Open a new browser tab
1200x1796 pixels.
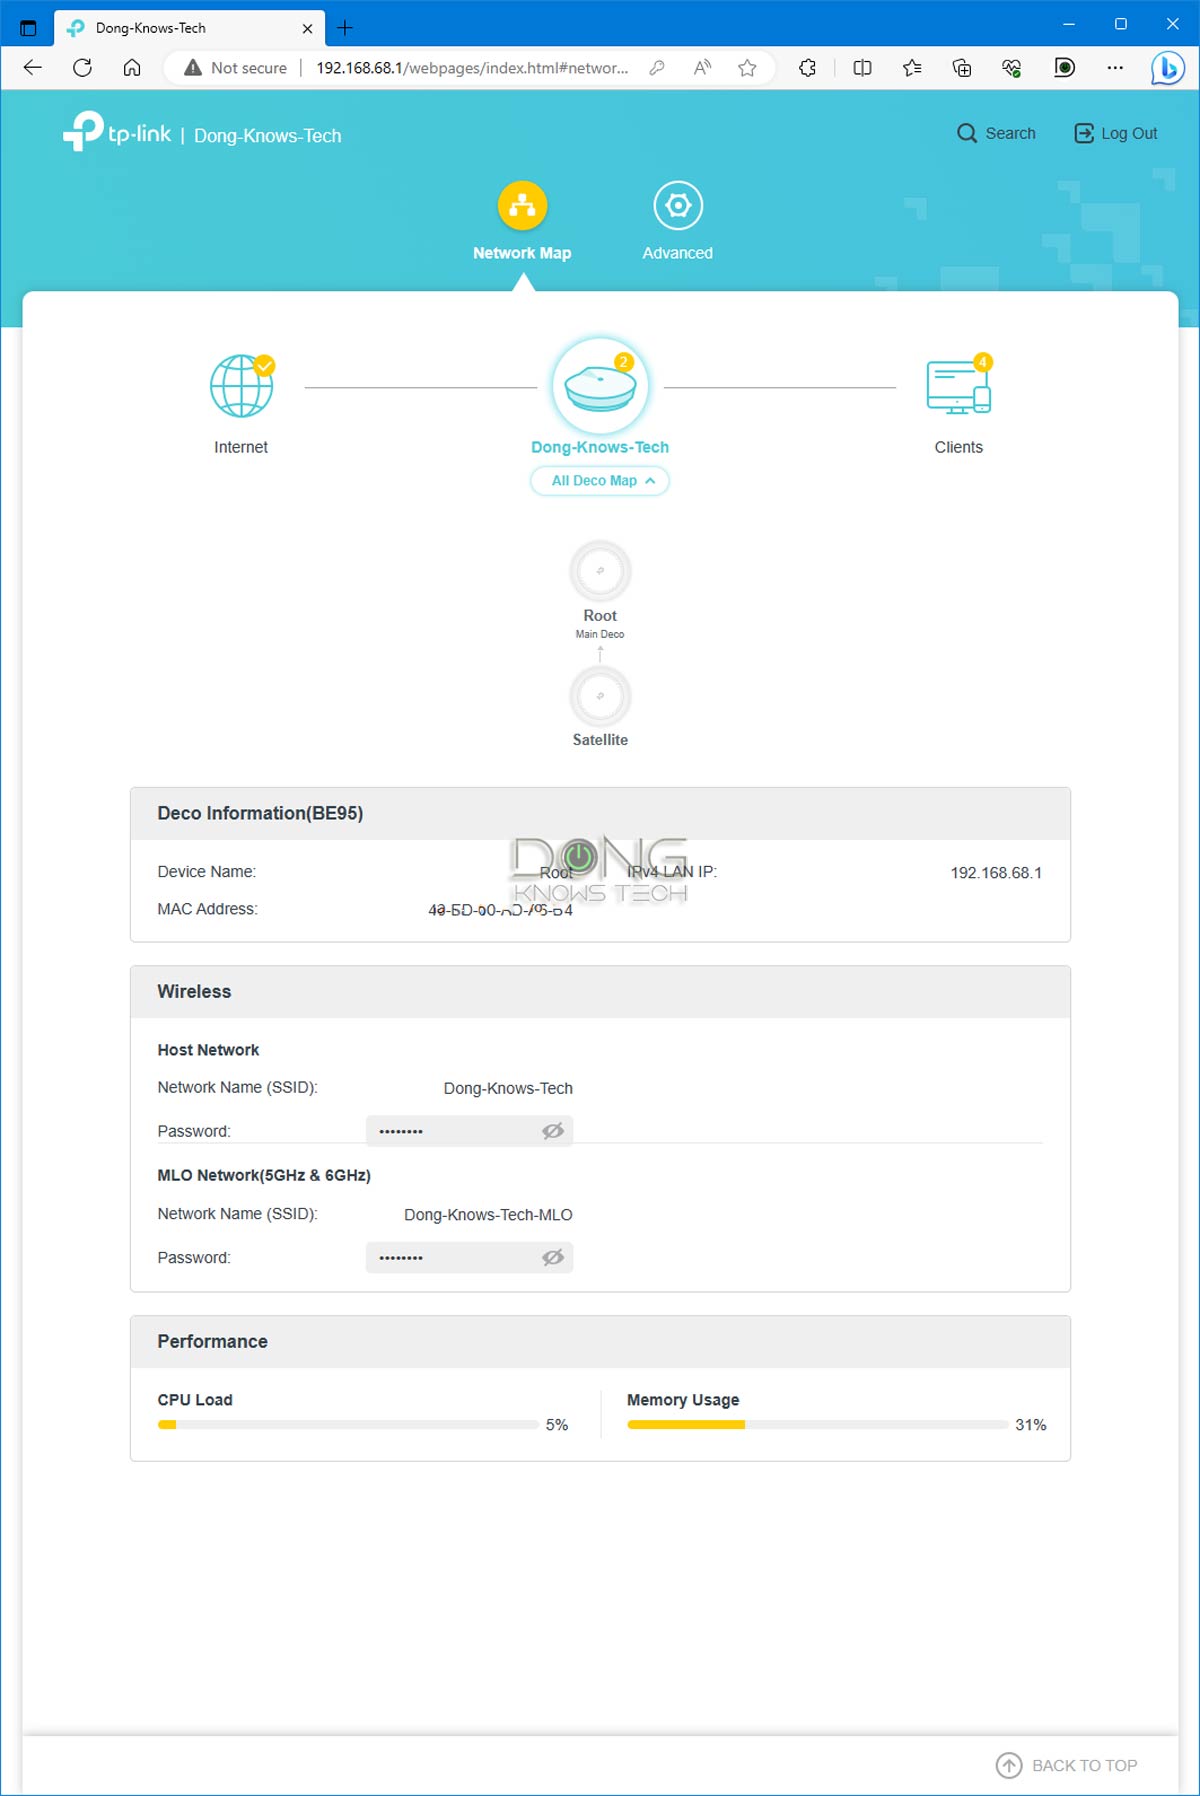[x=345, y=28]
